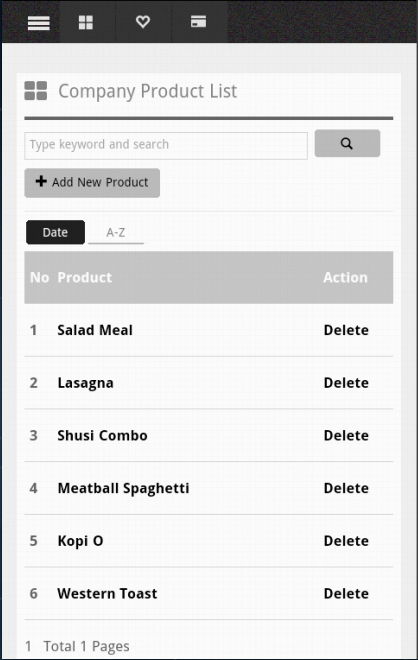Focus the keyword search field

[x=166, y=146]
